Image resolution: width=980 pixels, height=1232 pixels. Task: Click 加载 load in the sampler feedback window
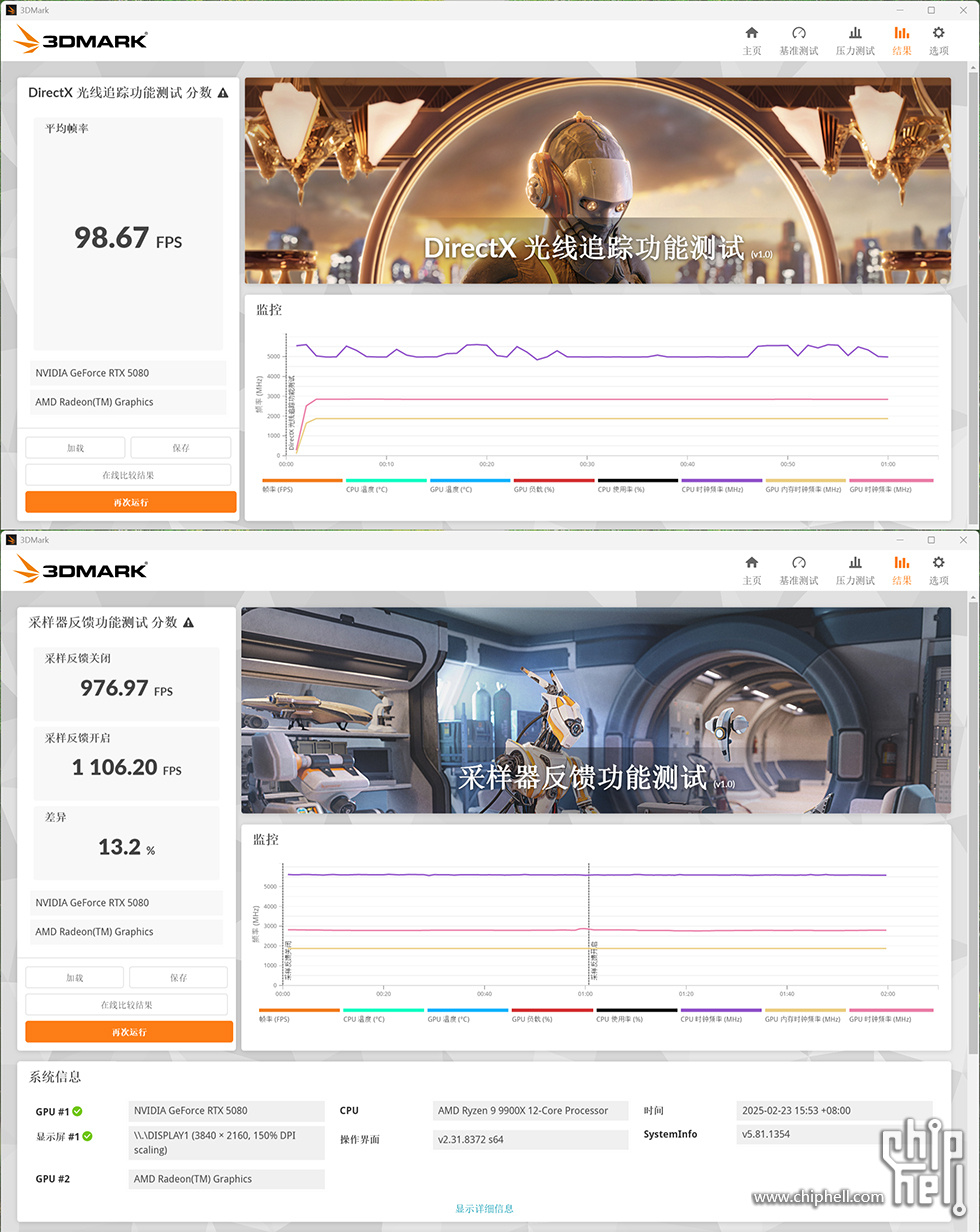click(x=75, y=977)
